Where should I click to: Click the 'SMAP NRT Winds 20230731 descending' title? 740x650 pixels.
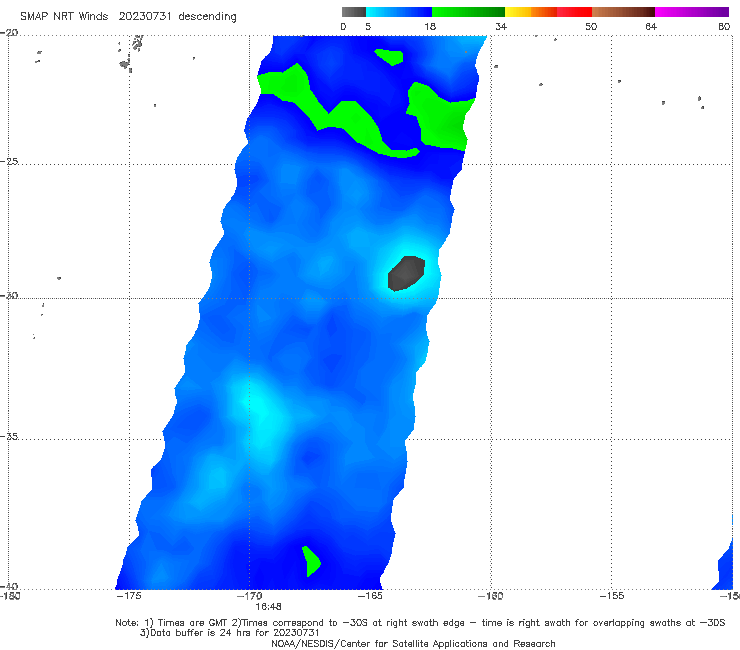pos(128,16)
